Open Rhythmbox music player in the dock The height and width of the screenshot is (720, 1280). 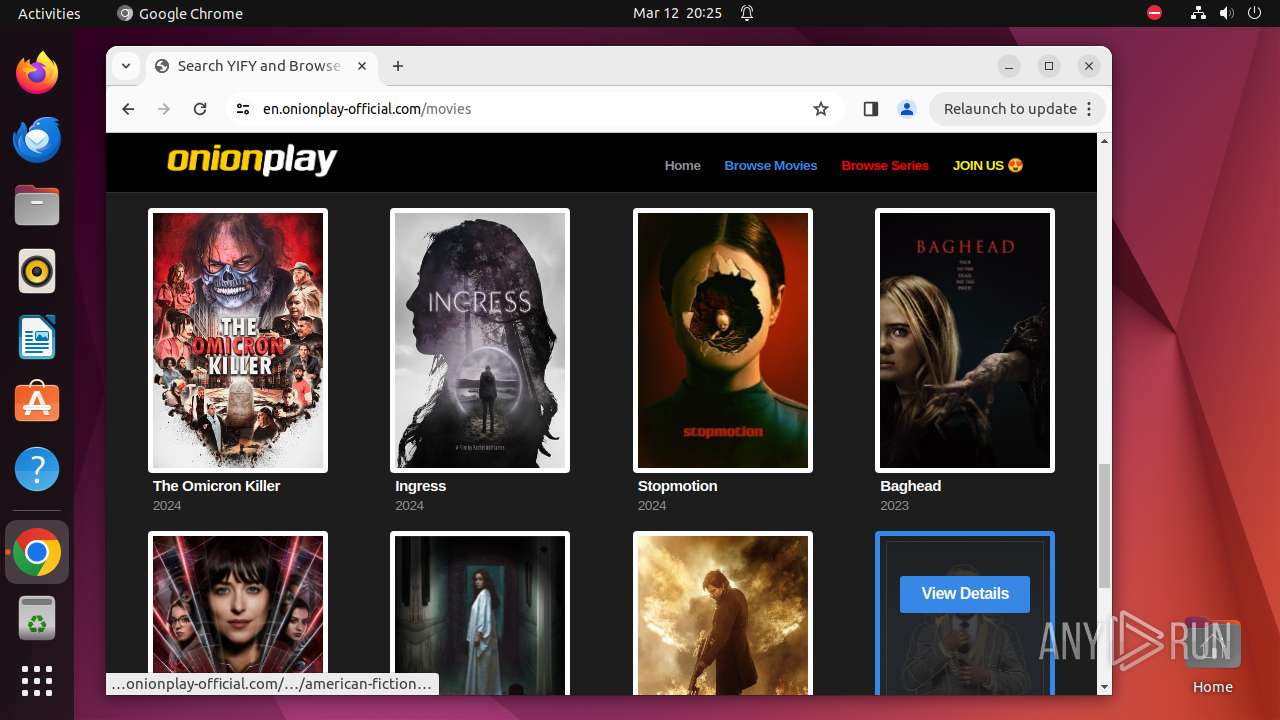pos(37,271)
